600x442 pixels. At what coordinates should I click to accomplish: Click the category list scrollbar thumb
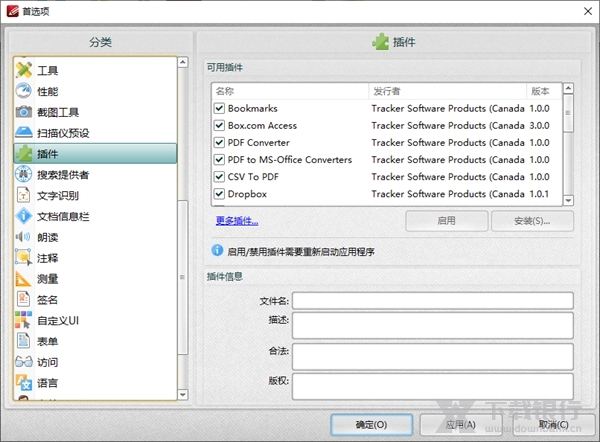click(x=183, y=277)
